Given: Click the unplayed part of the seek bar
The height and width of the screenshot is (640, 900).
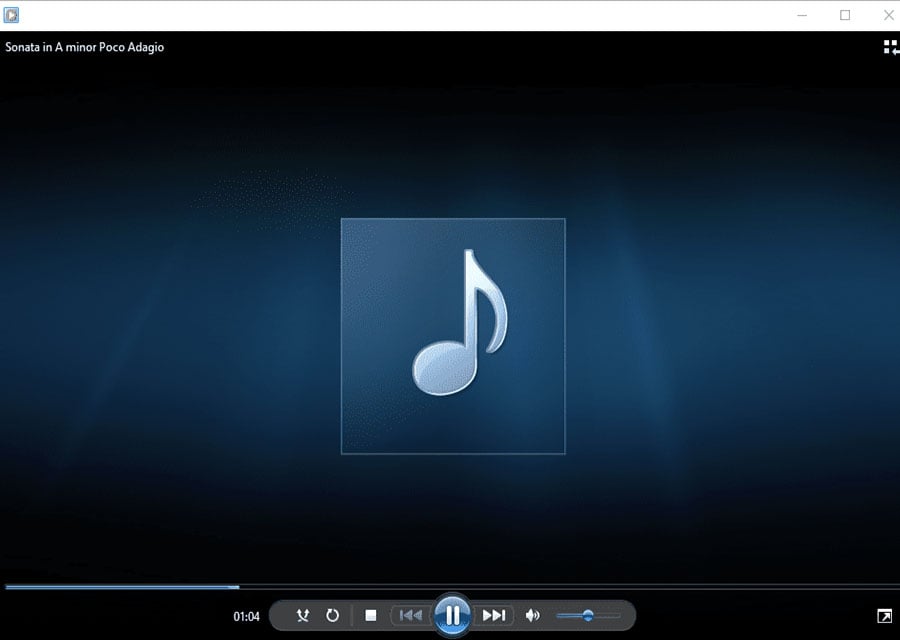Looking at the screenshot, I should (560, 587).
